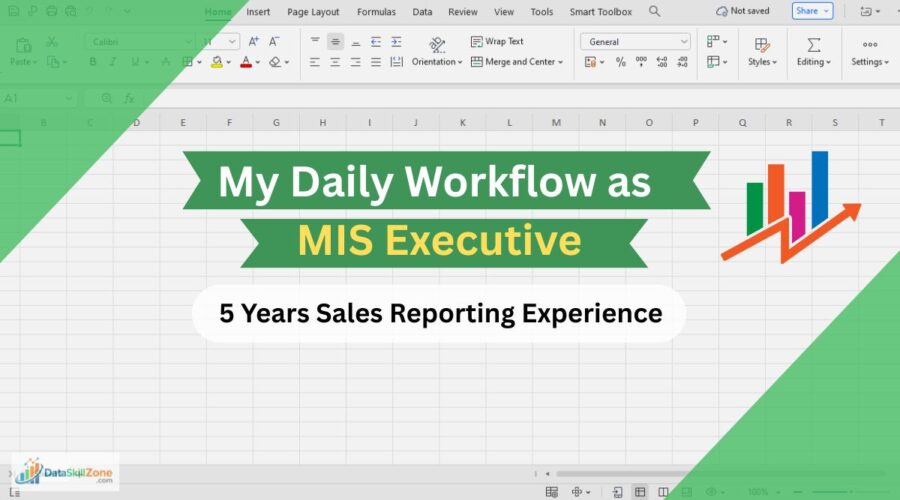The height and width of the screenshot is (500, 900).
Task: Click the horizontal scrollbar left arrow
Action: pos(548,474)
